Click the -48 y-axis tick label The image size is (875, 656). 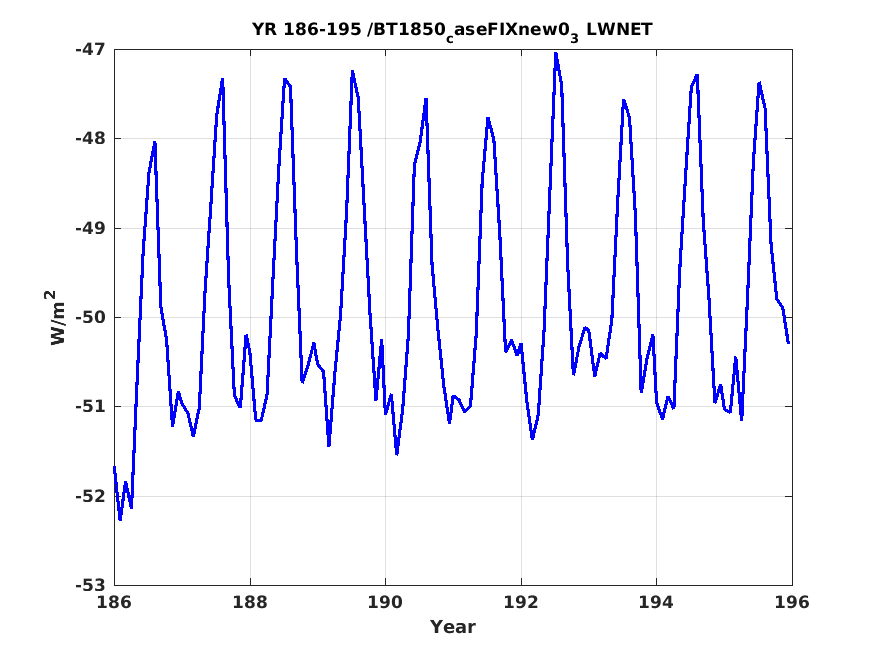point(90,138)
